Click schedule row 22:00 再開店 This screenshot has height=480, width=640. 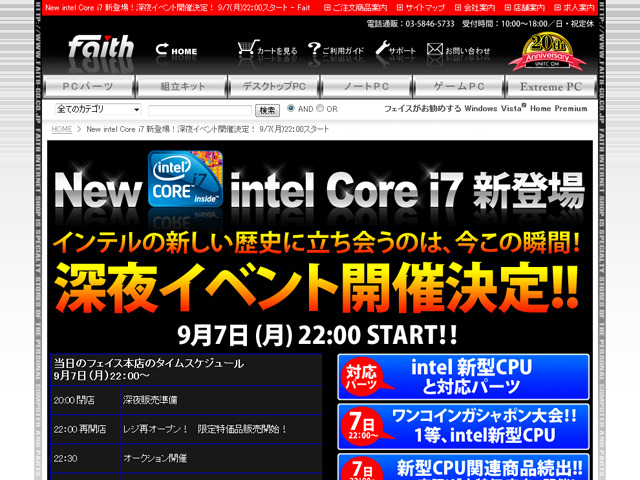186,429
